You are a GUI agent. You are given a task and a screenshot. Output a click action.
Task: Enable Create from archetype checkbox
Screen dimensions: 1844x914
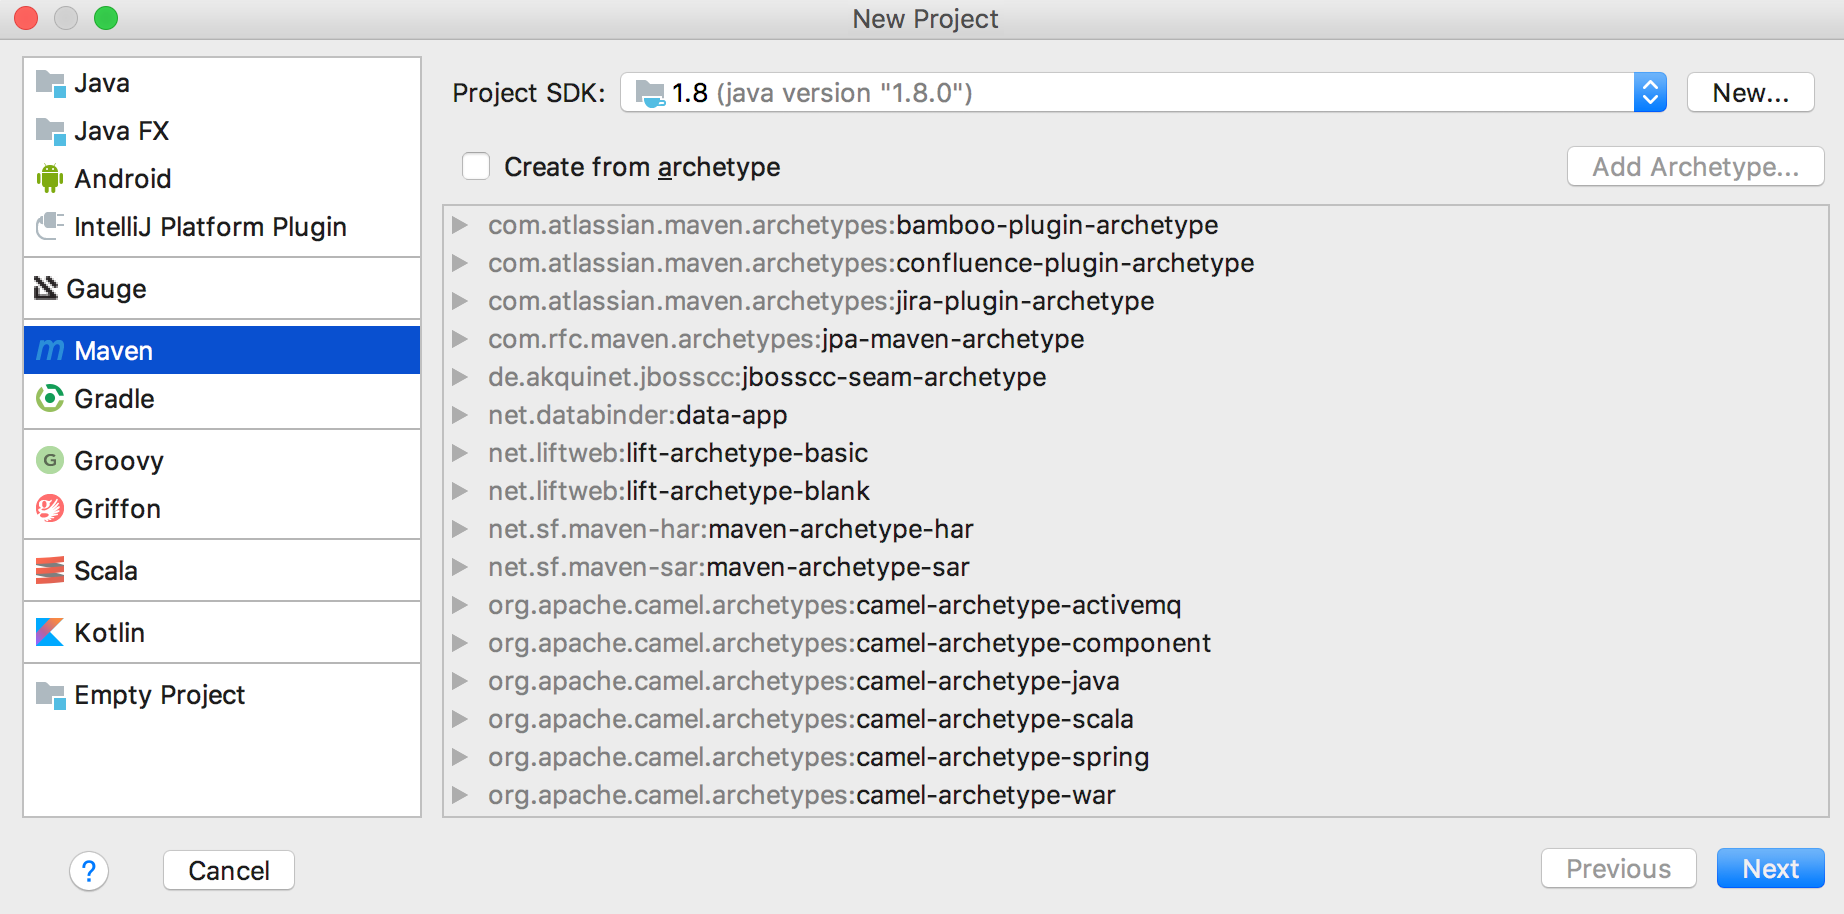[x=476, y=167]
